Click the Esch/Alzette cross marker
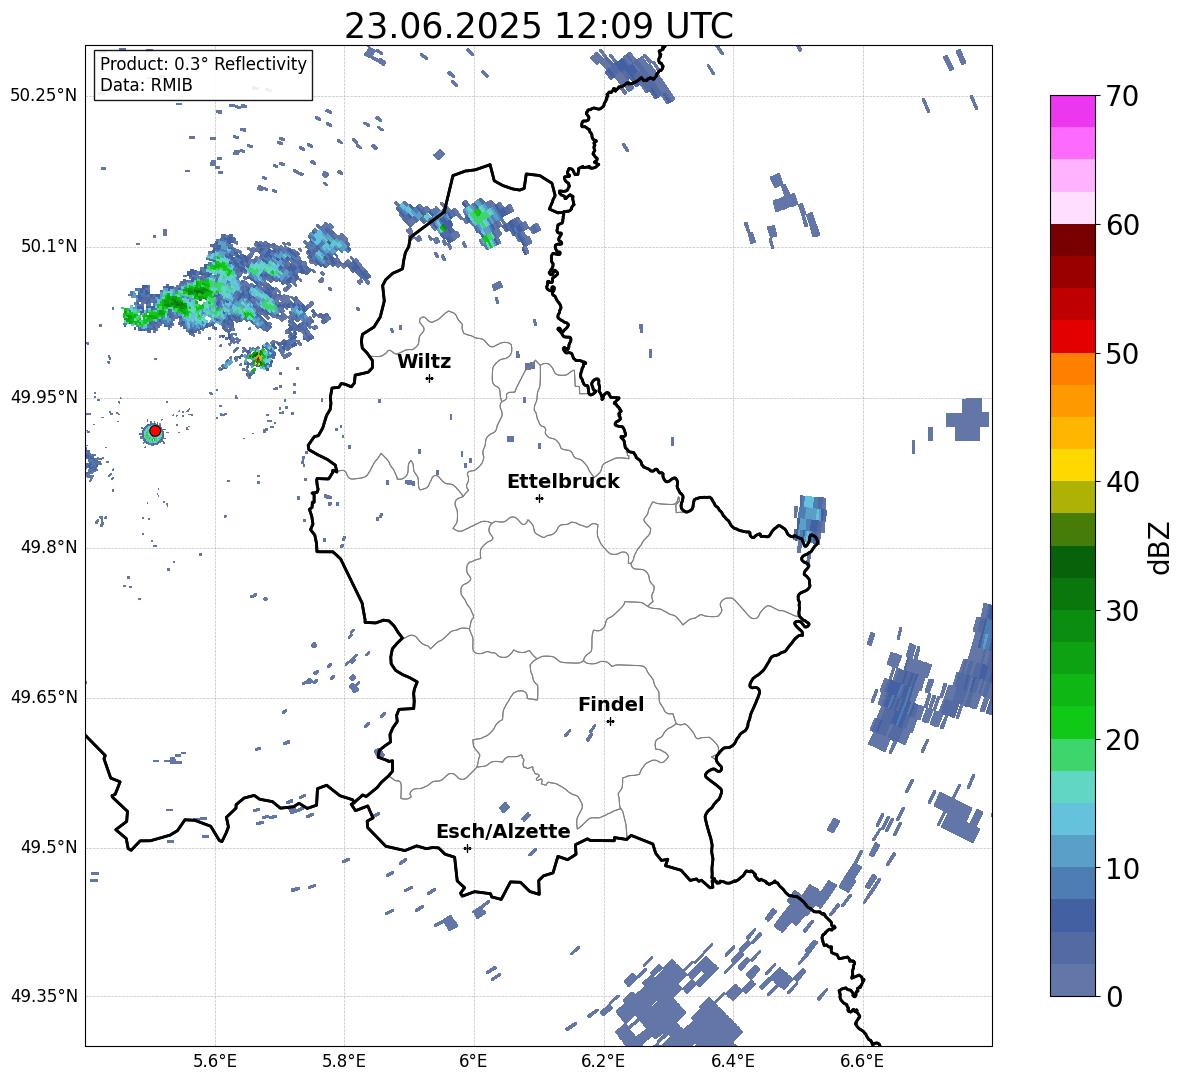The width and height of the screenshot is (1184, 1081). [467, 848]
